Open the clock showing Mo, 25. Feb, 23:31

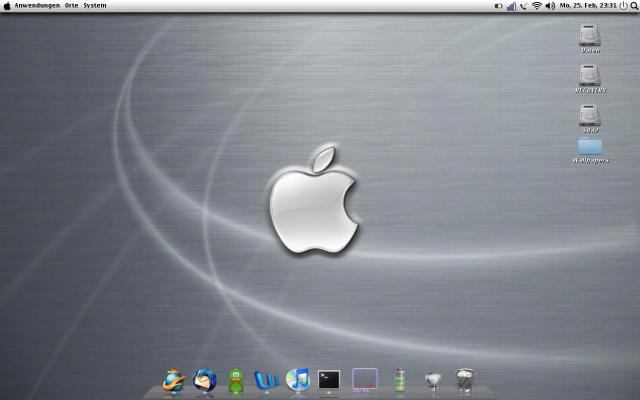[588, 6]
